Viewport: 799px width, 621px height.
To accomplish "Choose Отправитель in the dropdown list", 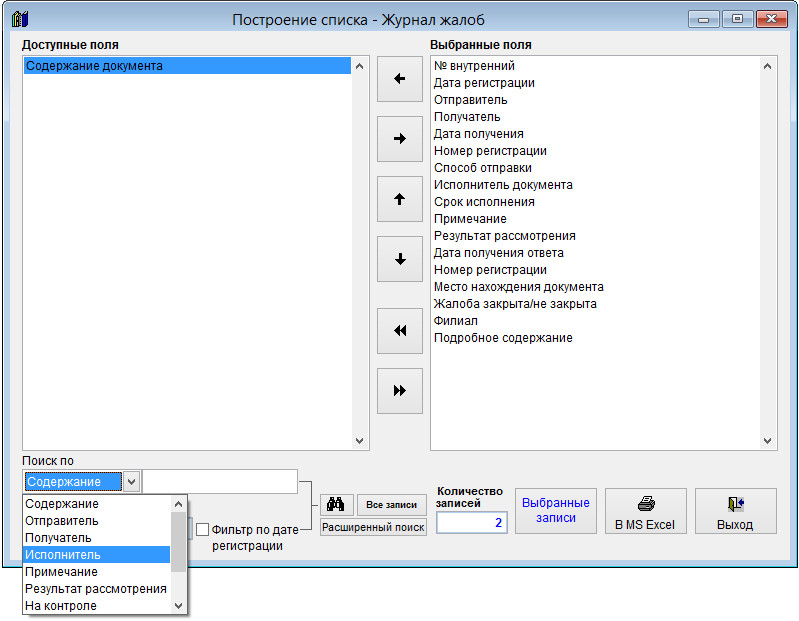I will point(96,521).
